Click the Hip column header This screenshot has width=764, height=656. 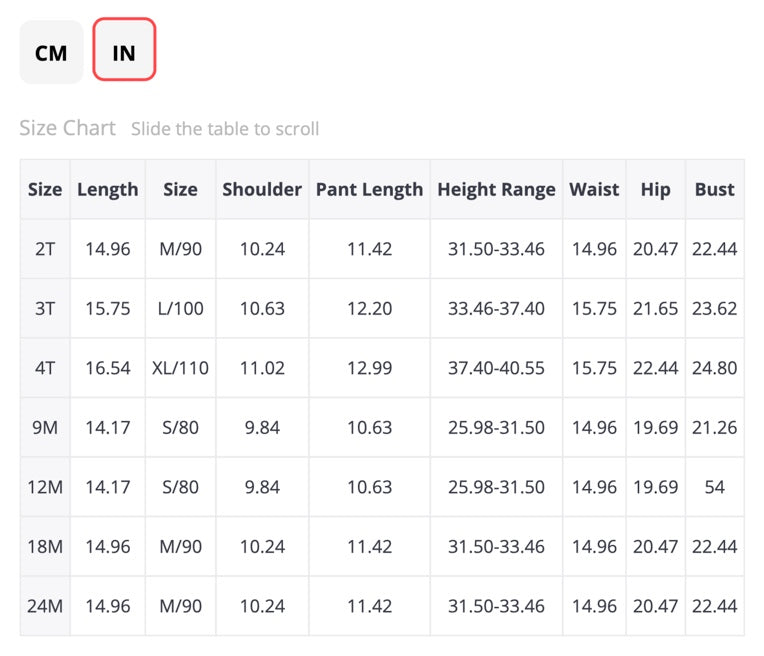click(x=655, y=190)
